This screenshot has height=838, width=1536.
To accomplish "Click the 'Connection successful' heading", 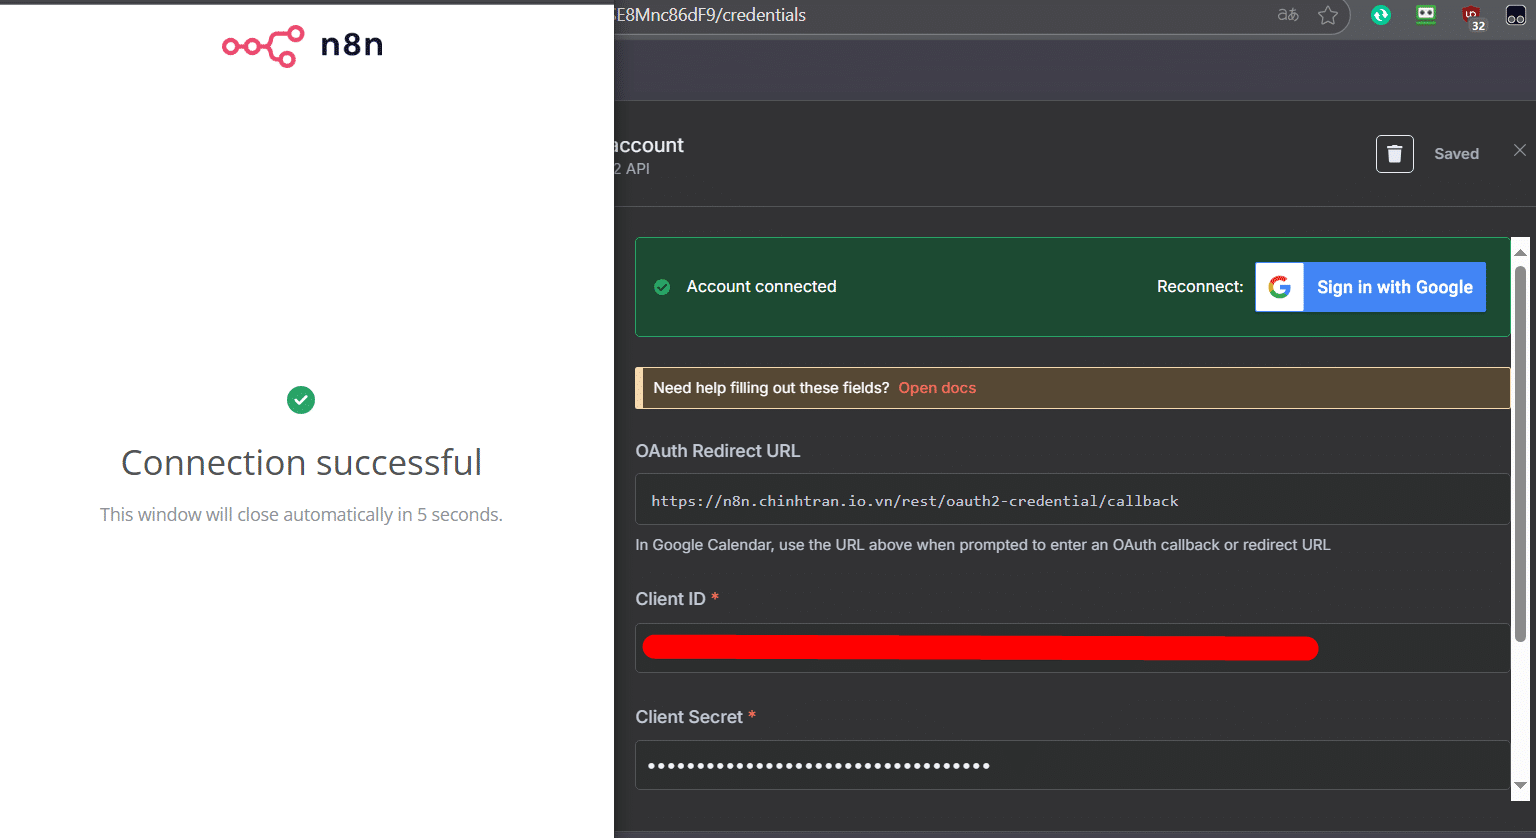I will pyautogui.click(x=301, y=462).
